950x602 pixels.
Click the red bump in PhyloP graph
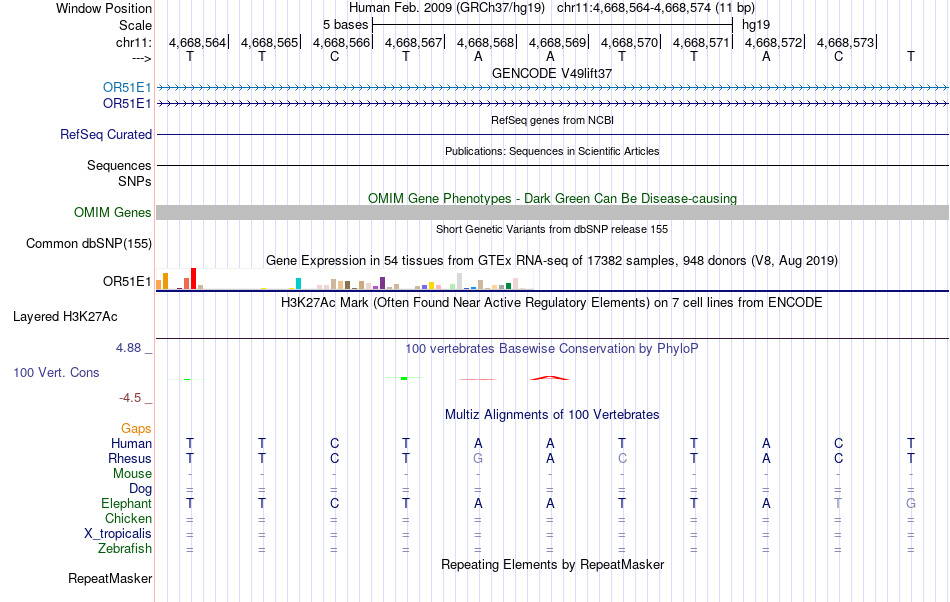pyautogui.click(x=550, y=378)
